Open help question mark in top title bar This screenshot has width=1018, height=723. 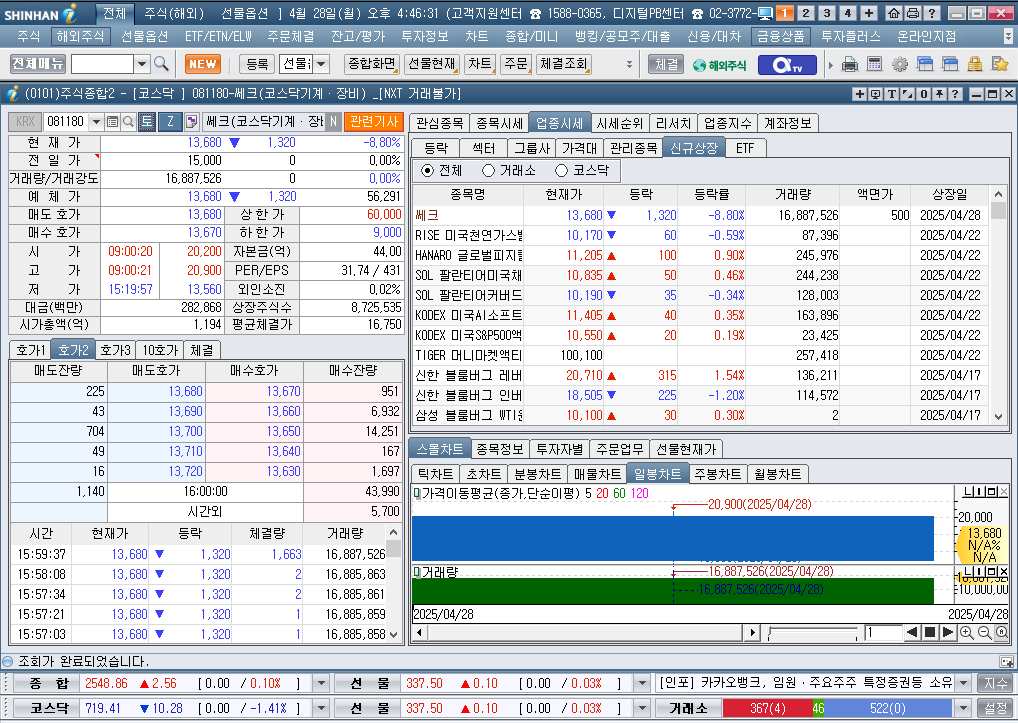tap(932, 13)
